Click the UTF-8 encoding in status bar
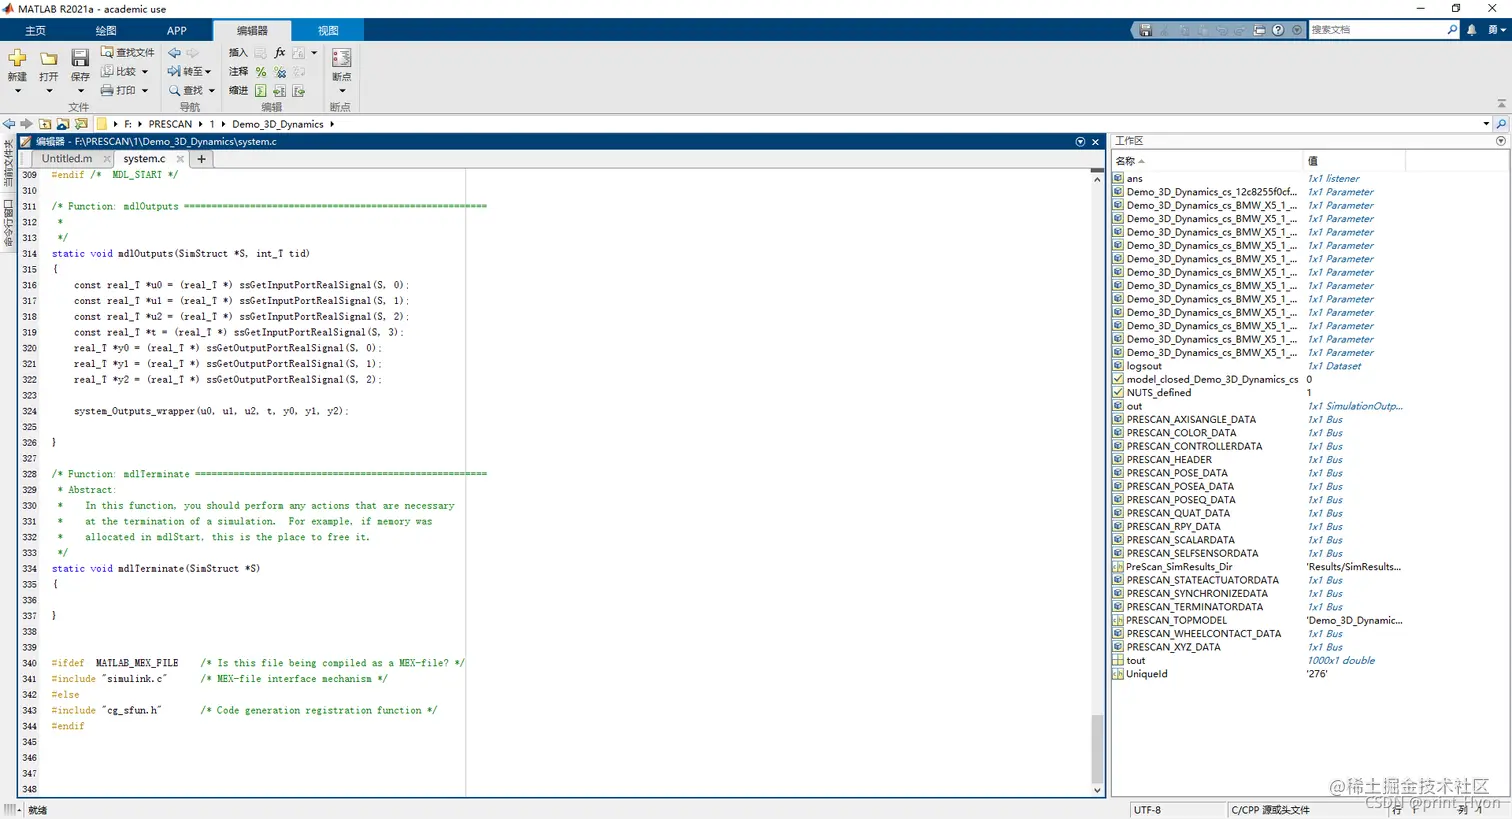Screen dimensions: 1512x819 click(1147, 810)
